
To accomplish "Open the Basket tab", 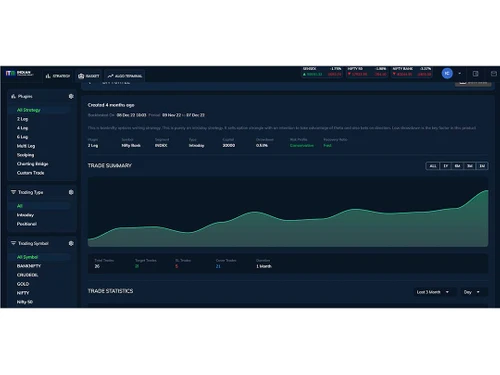I will coord(89,76).
